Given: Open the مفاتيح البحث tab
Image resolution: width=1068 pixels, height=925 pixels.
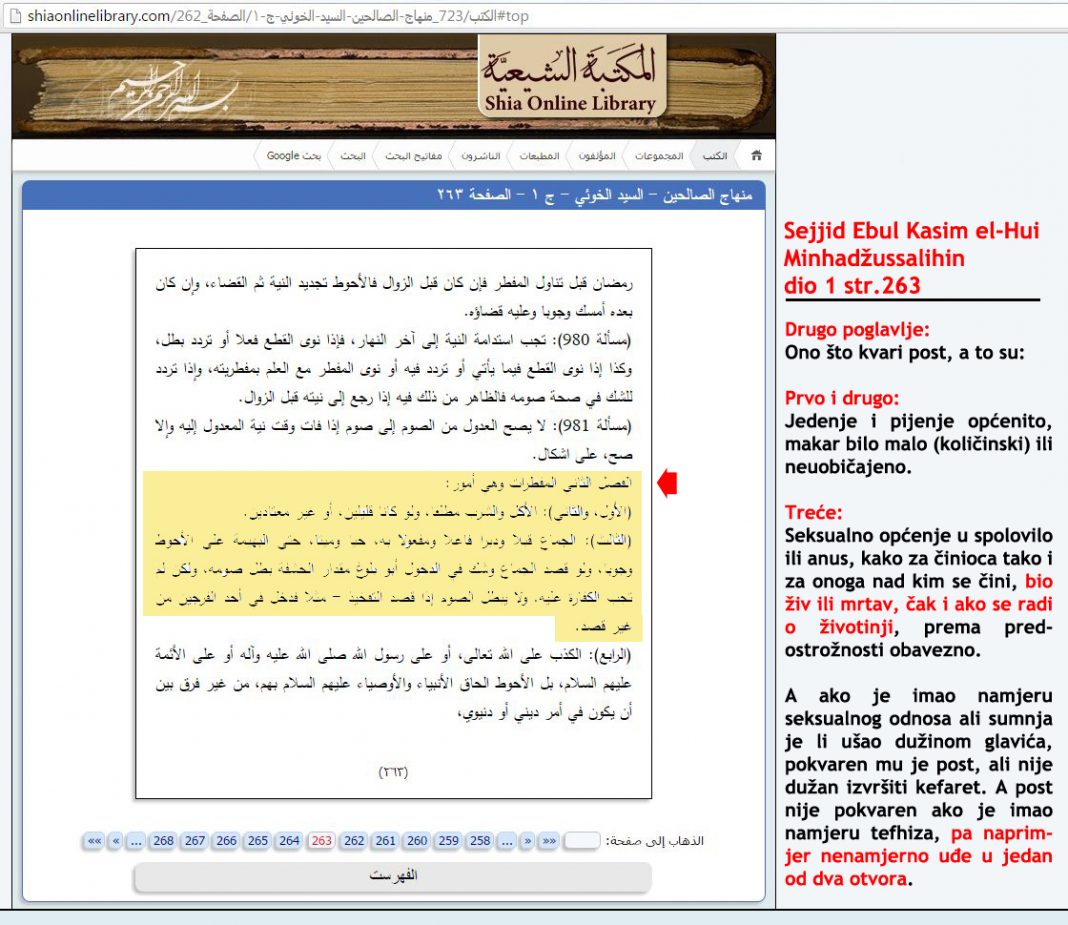Looking at the screenshot, I should coord(413,155).
